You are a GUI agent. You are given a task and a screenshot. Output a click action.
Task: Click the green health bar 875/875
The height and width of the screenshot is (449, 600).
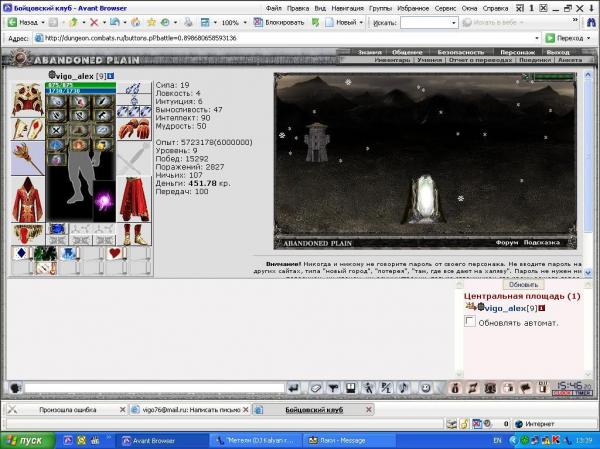coord(80,85)
